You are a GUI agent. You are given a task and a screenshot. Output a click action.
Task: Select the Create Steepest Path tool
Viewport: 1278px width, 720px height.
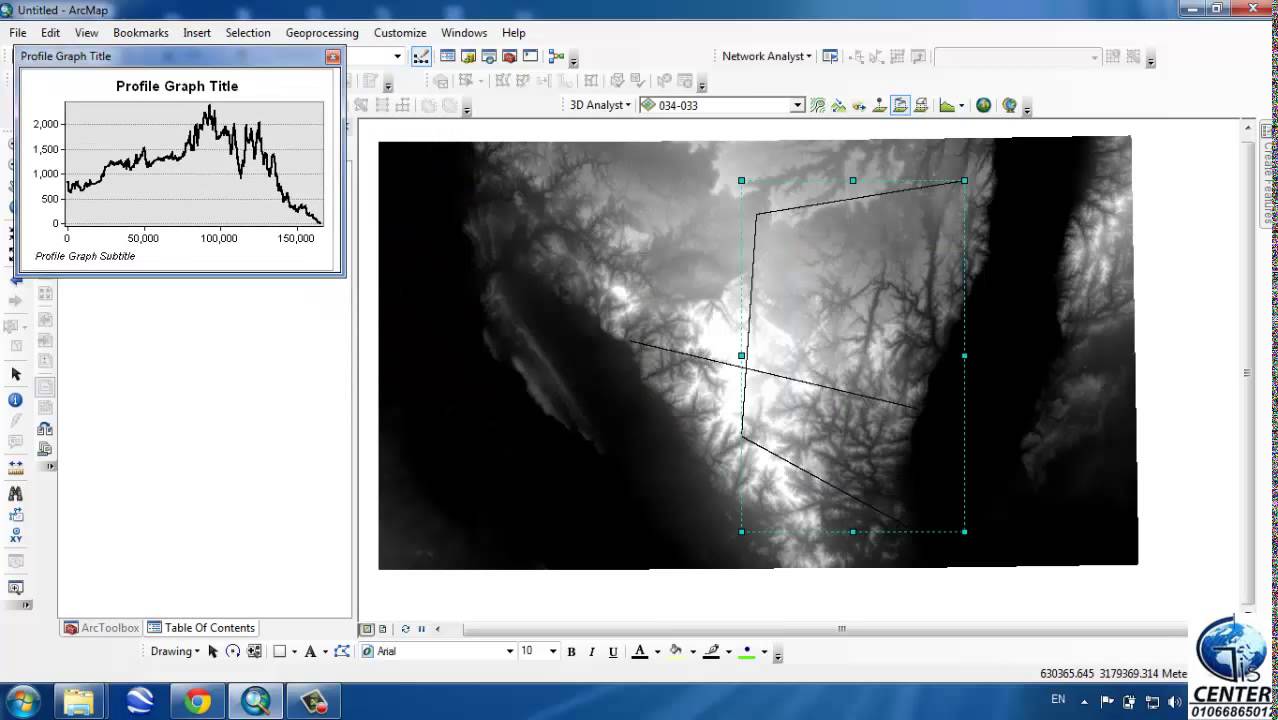(x=838, y=105)
